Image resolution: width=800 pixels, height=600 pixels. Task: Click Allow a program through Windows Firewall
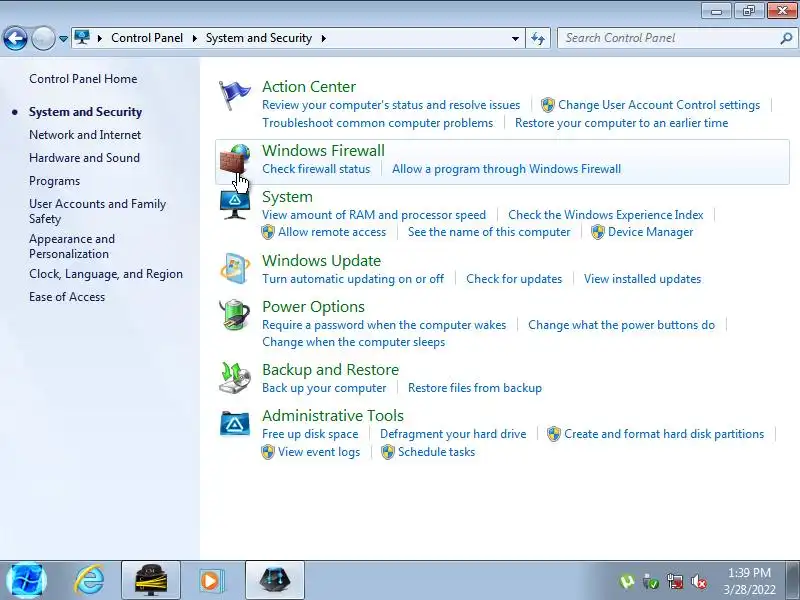click(507, 169)
